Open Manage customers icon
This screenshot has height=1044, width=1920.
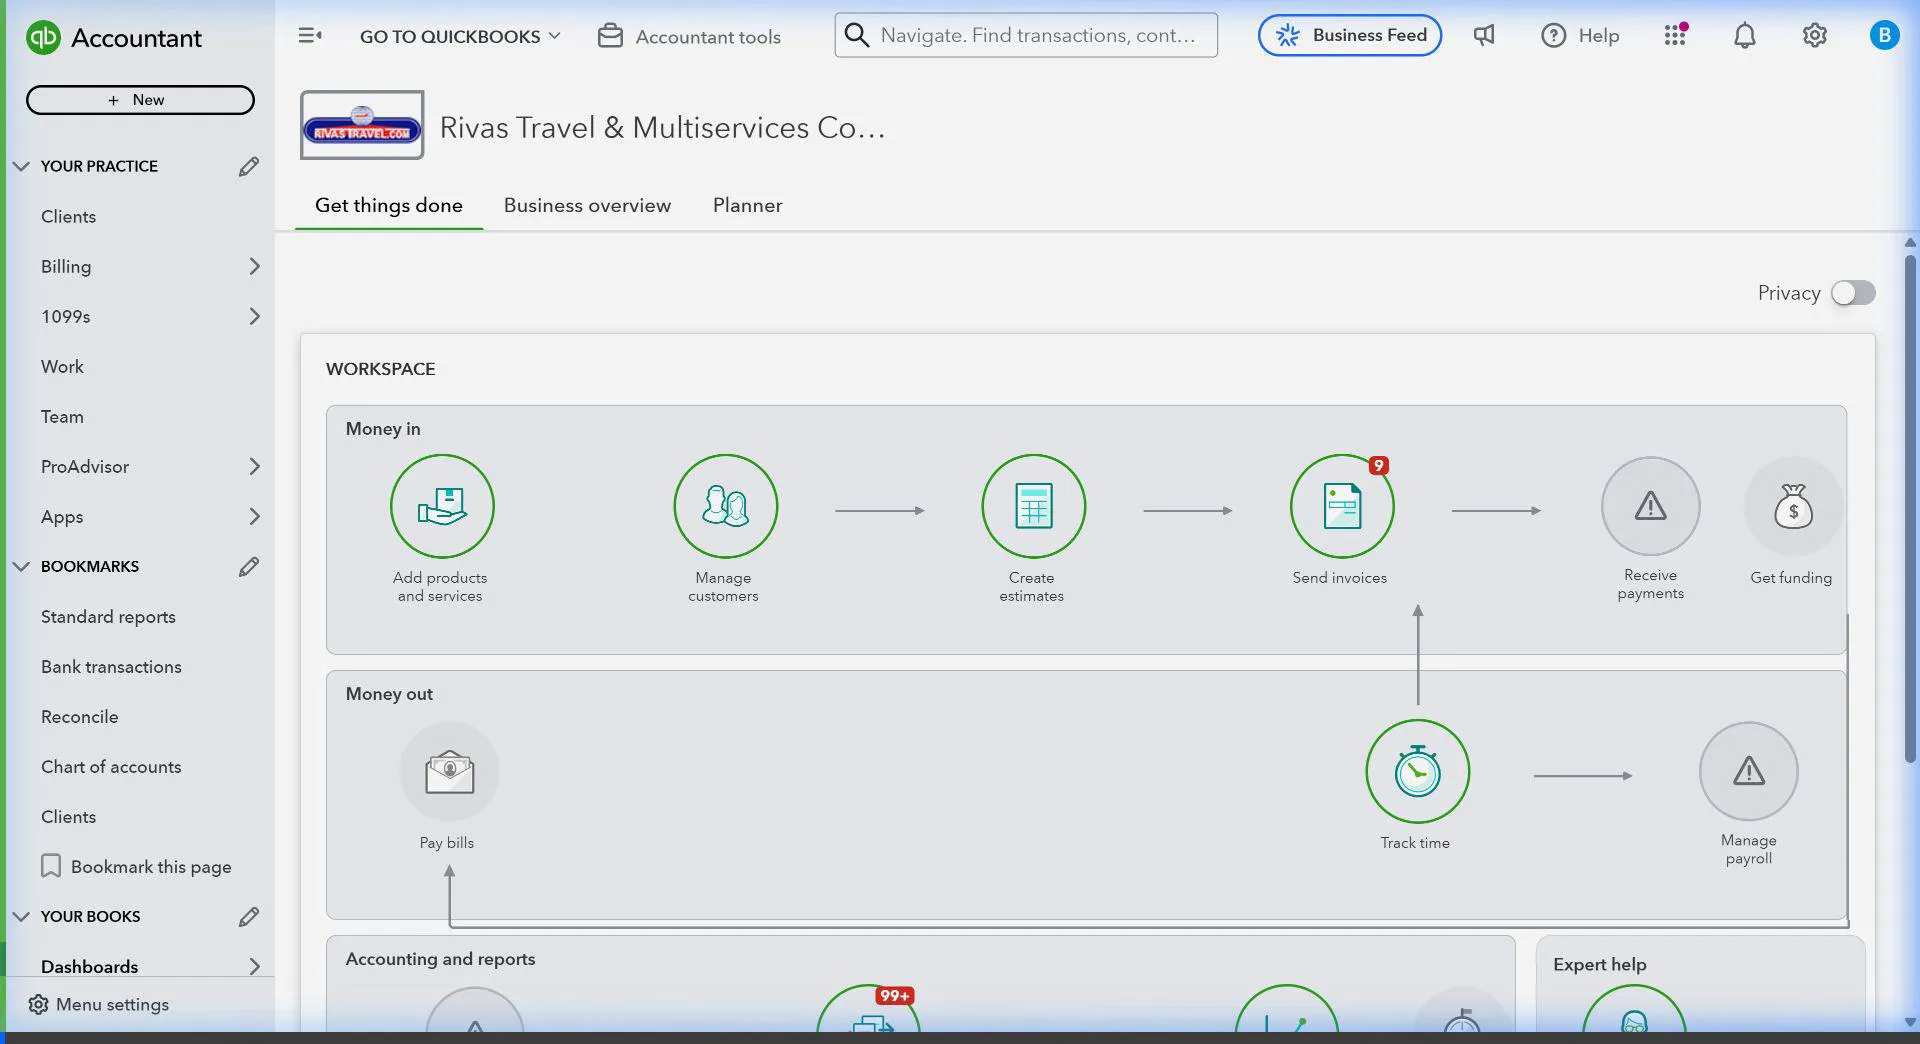[x=725, y=506]
